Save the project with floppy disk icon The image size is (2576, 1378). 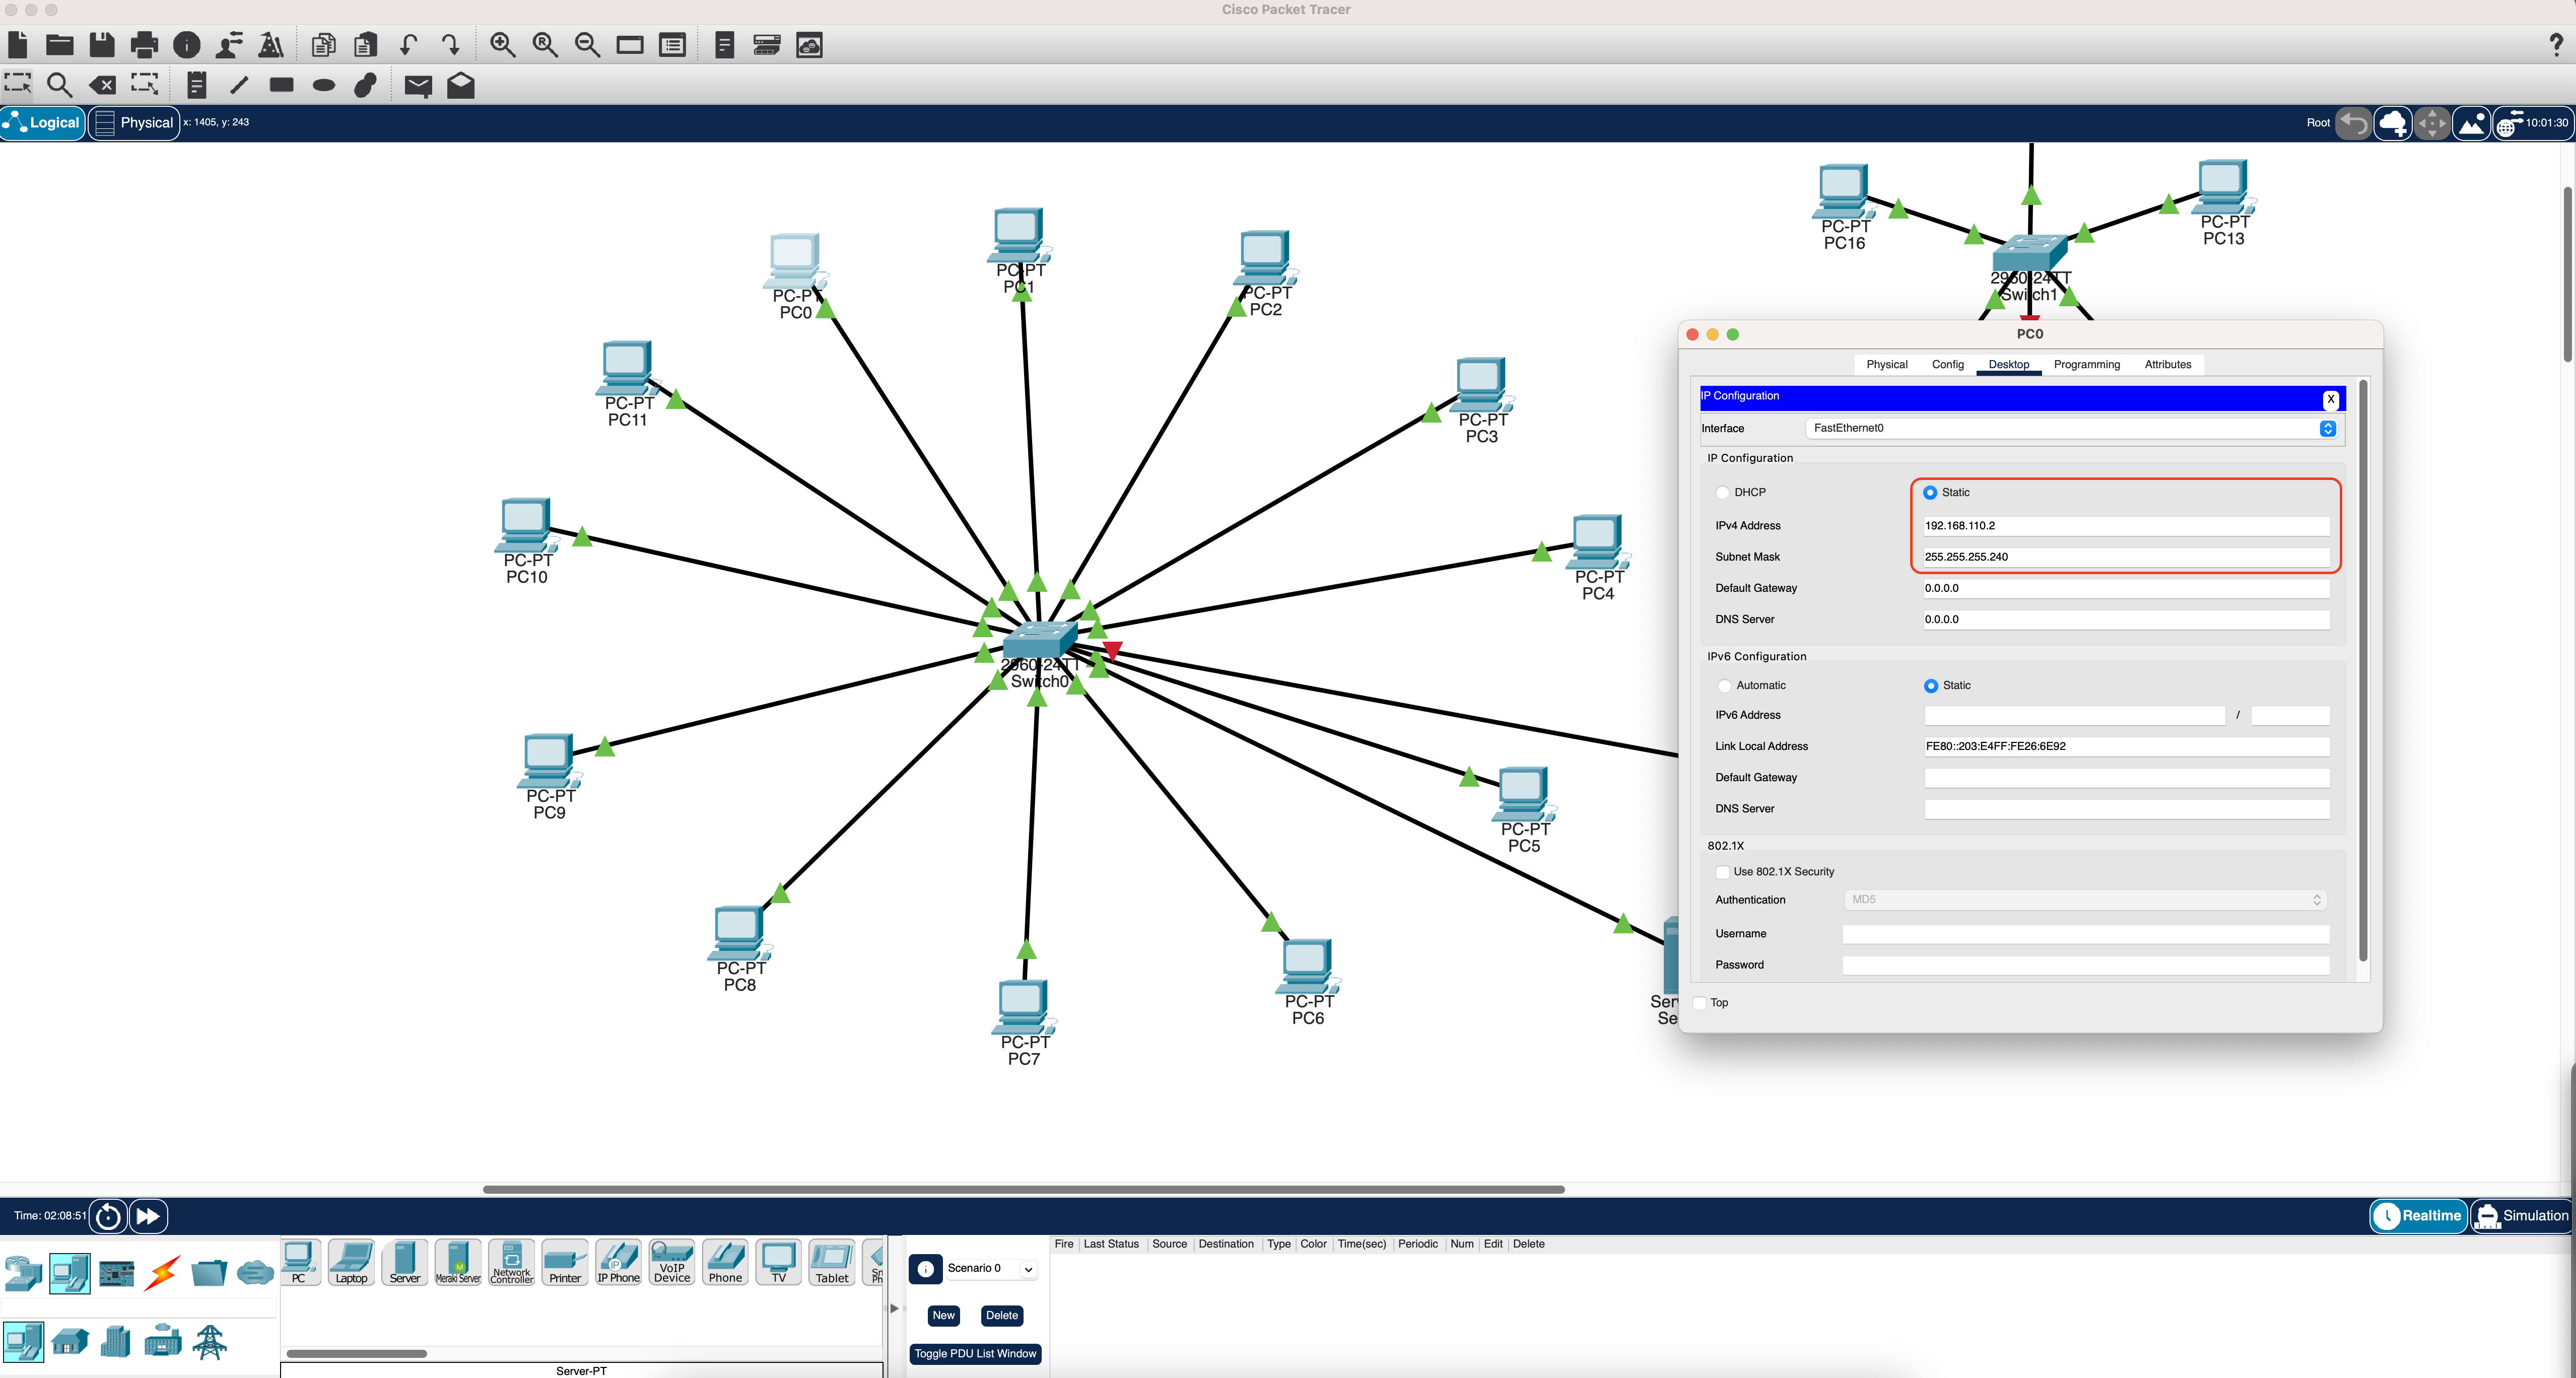click(102, 45)
